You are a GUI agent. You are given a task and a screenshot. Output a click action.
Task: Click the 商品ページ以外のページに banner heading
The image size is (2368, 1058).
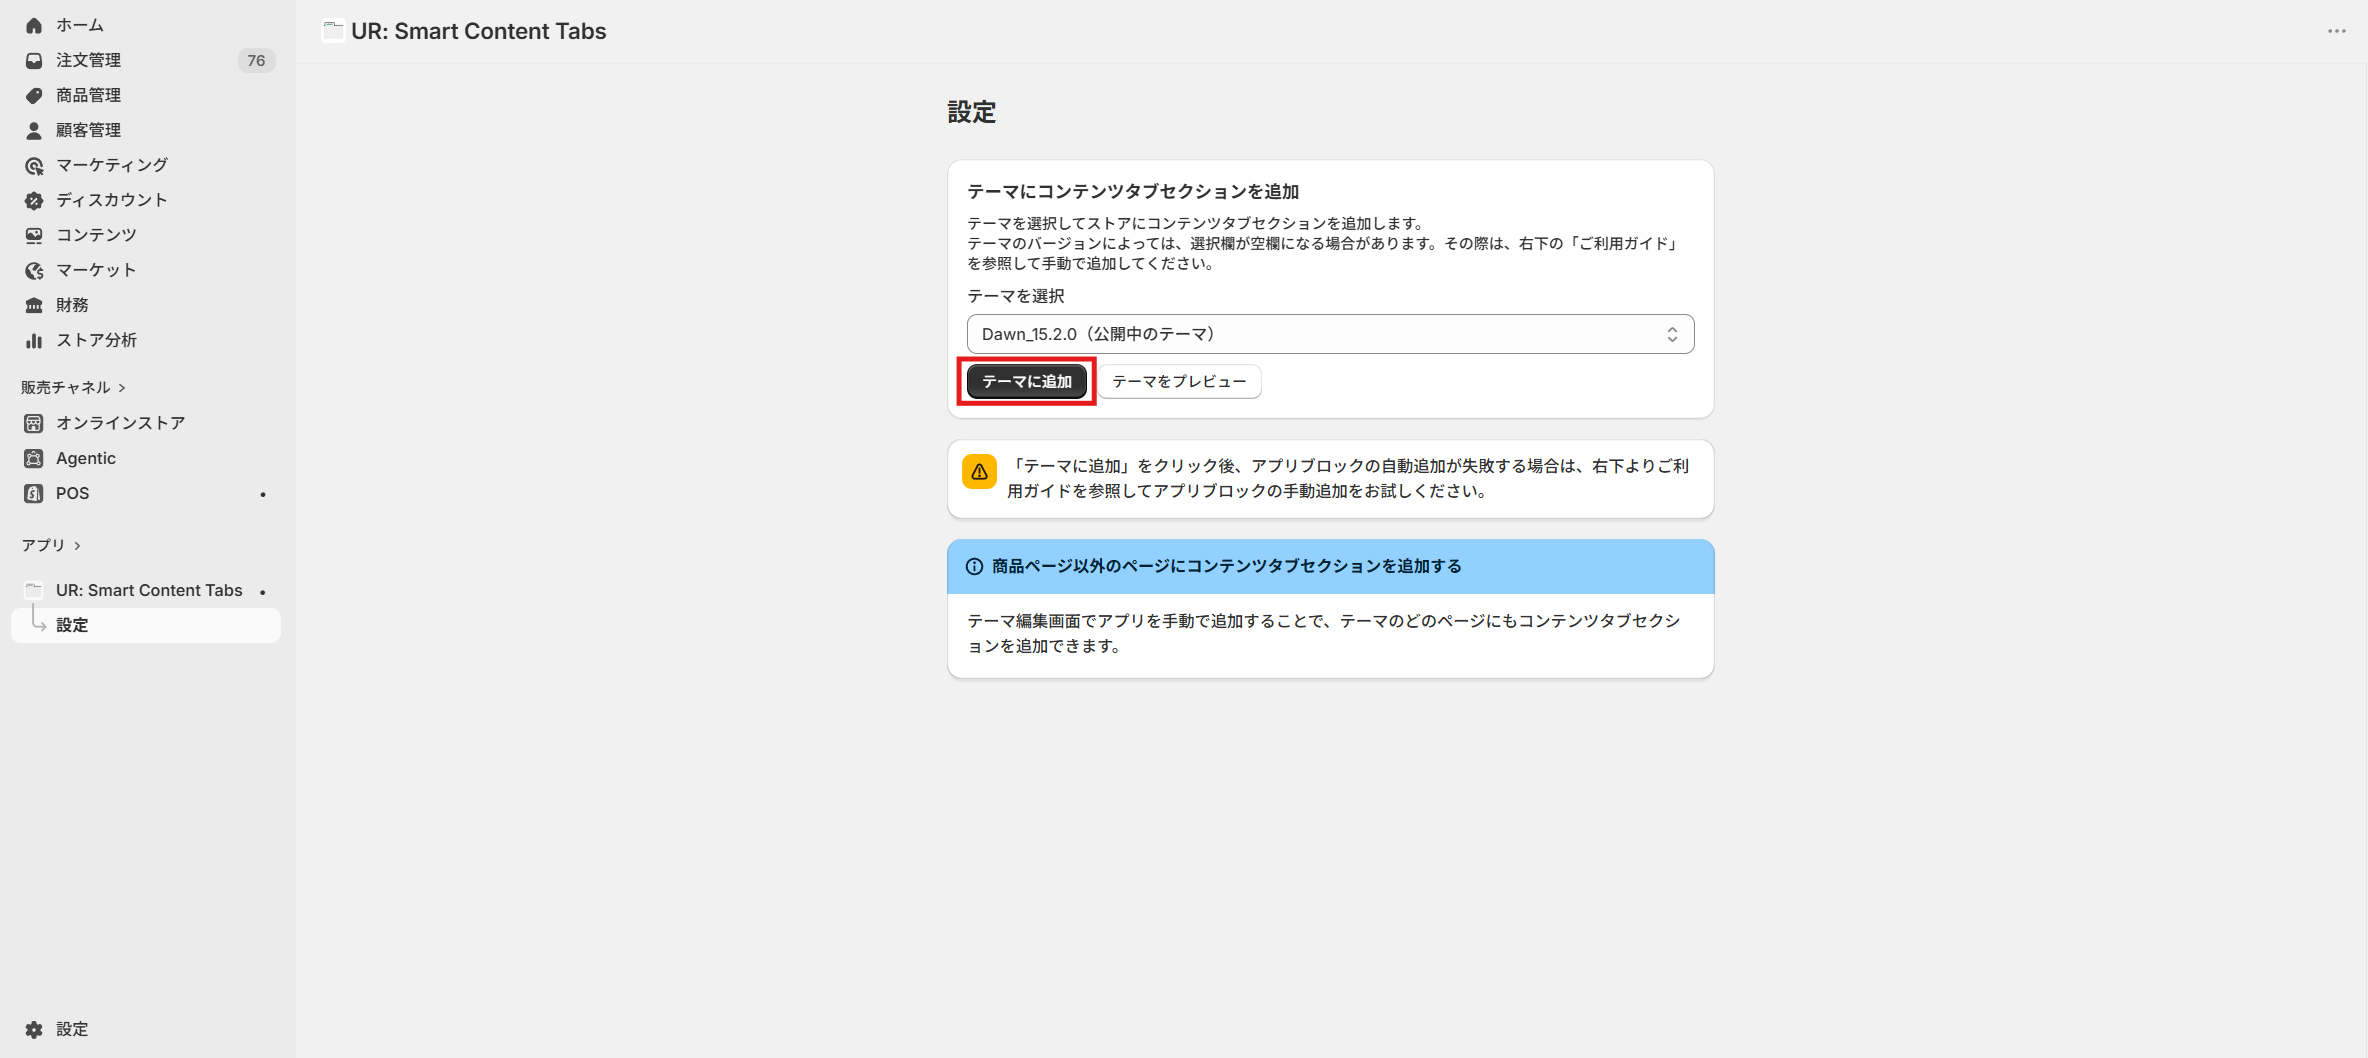click(x=1226, y=566)
